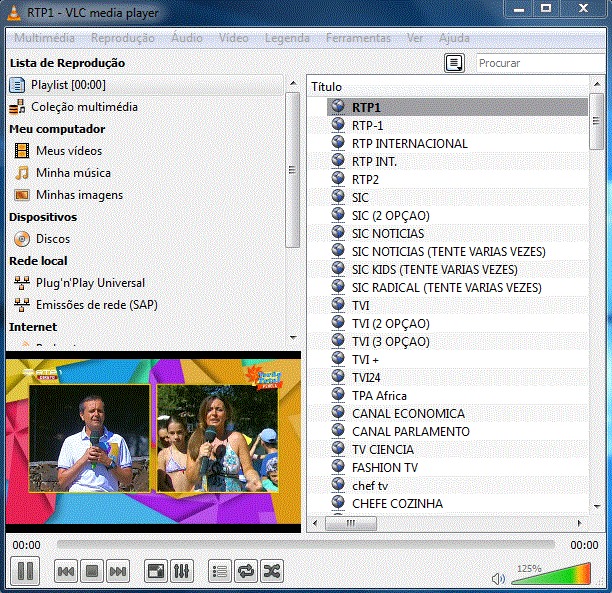Click playlist scroll right arrow
Screen dimensions: 612x593
click(x=579, y=523)
